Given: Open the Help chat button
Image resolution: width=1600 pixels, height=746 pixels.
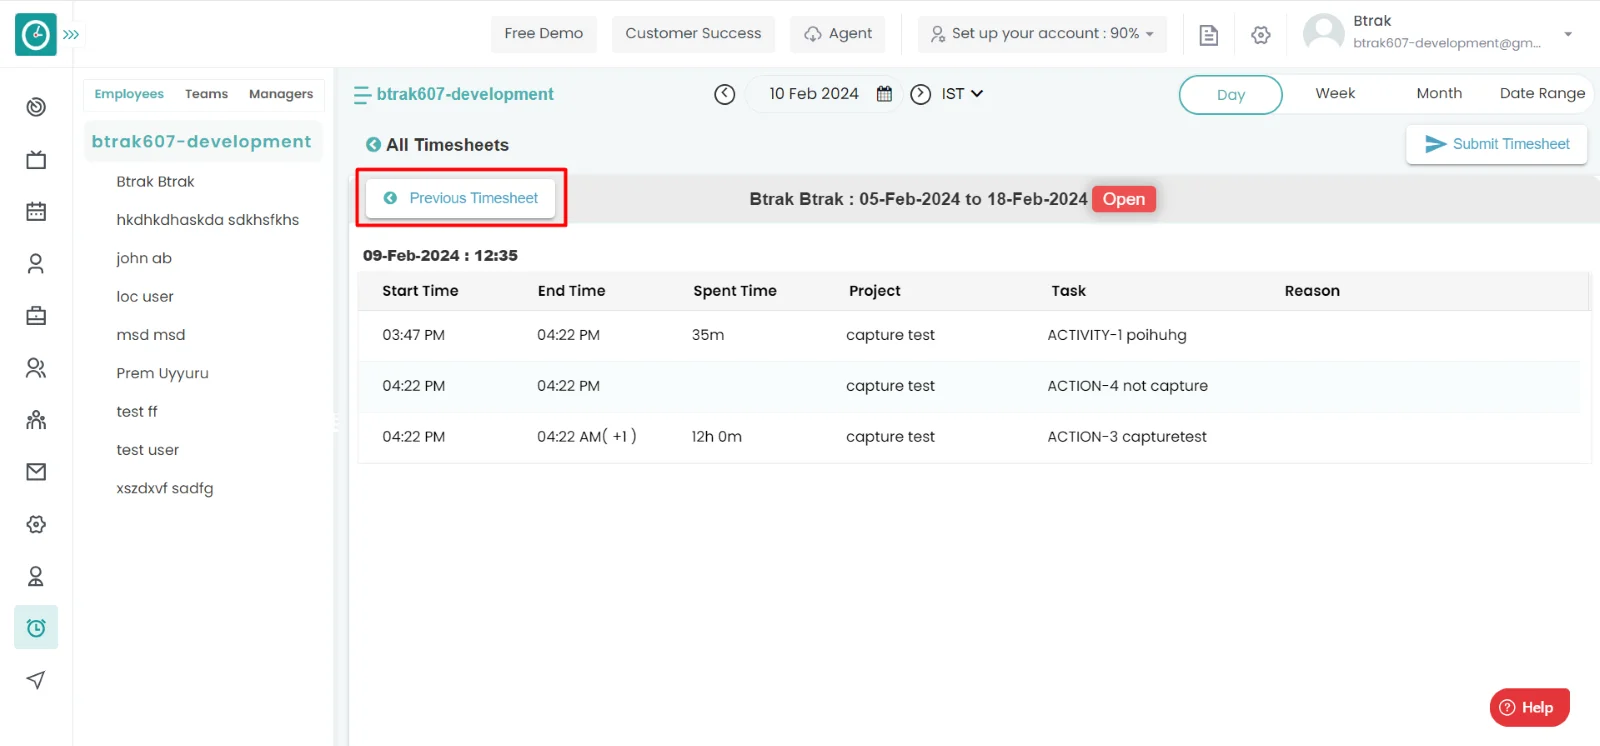Looking at the screenshot, I should tap(1528, 707).
